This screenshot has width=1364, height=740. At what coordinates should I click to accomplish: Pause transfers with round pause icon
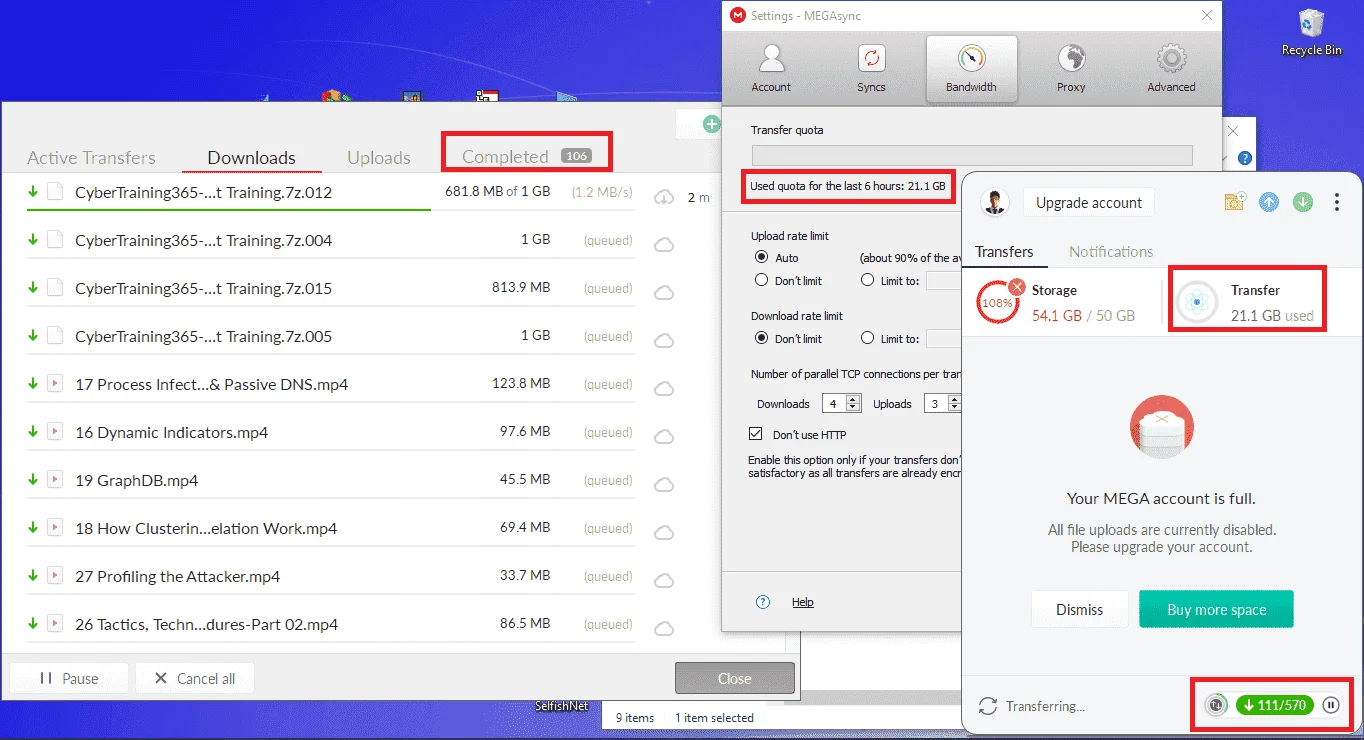coord(1331,705)
